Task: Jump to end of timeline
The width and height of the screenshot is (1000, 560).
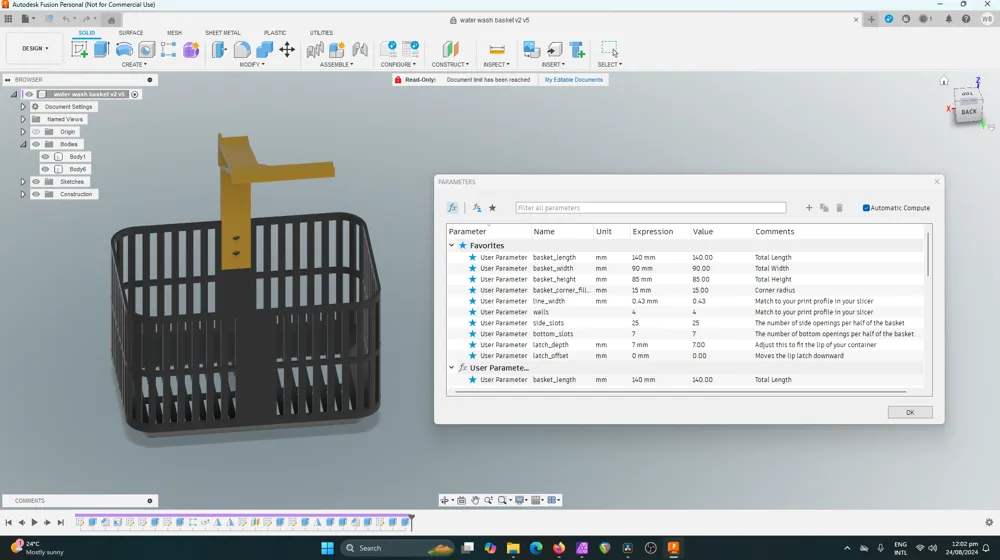Action: (x=61, y=522)
